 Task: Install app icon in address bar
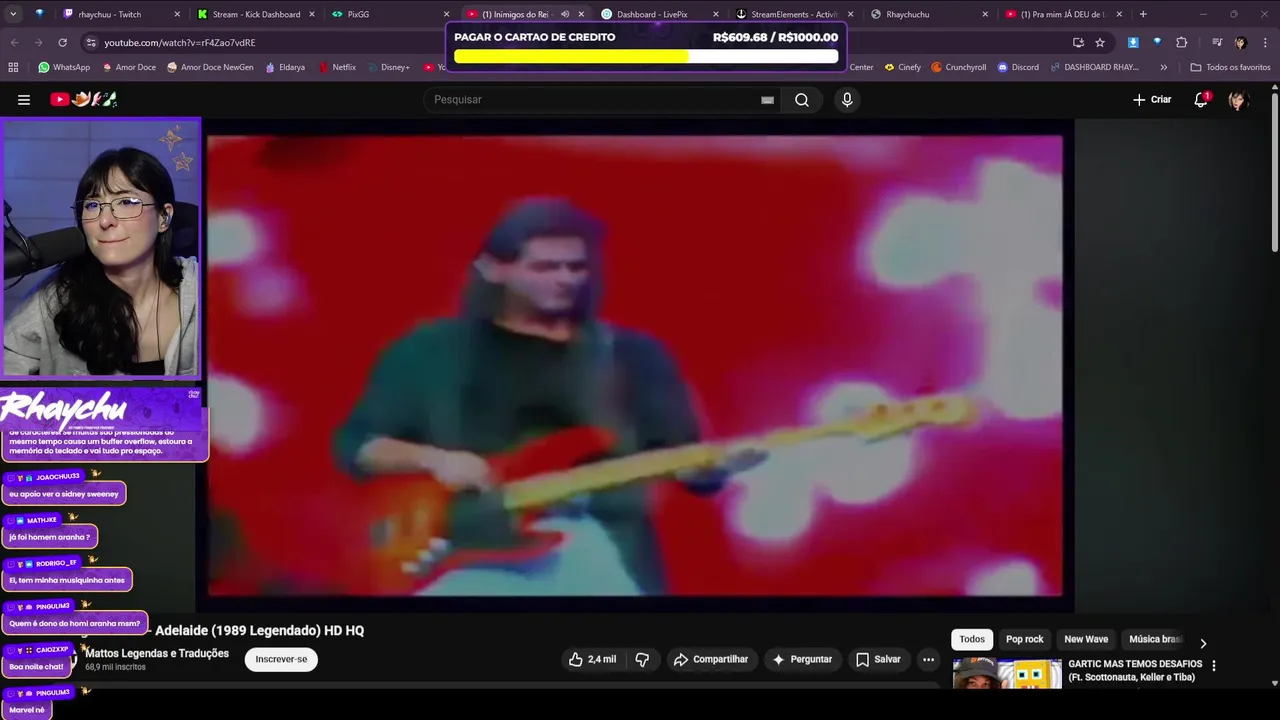[x=1078, y=42]
